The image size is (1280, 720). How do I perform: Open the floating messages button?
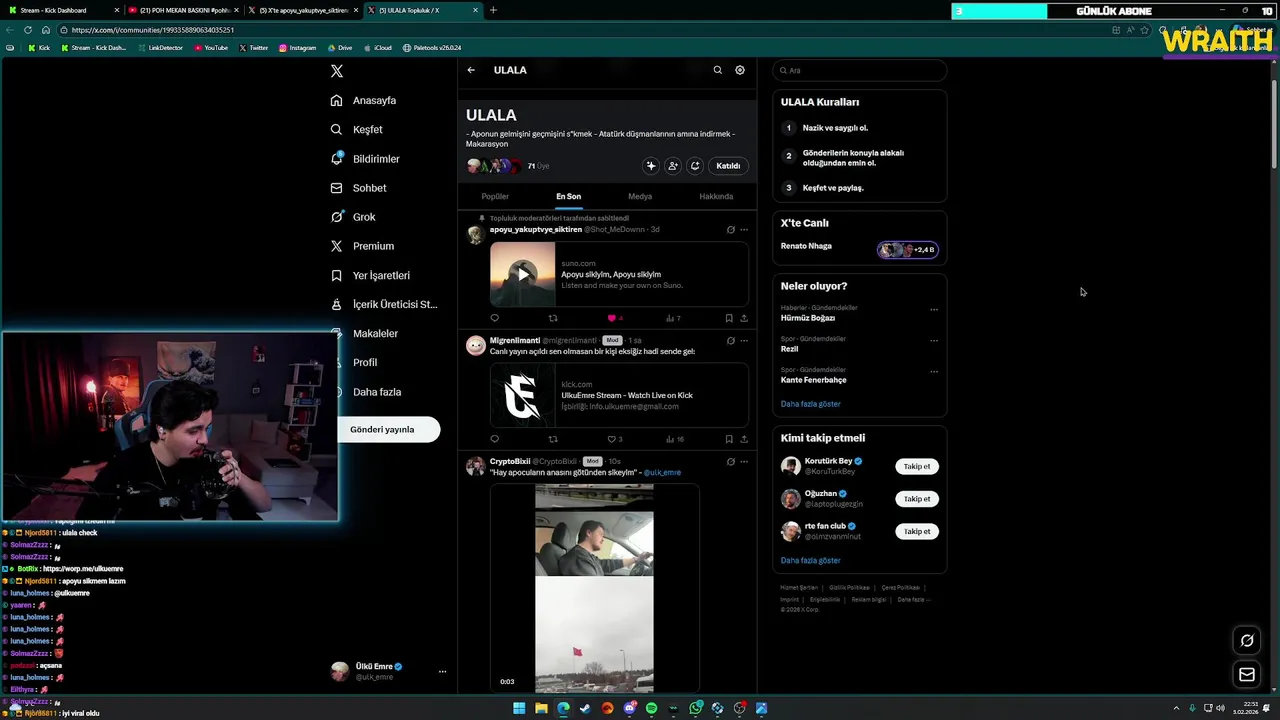coord(1247,675)
